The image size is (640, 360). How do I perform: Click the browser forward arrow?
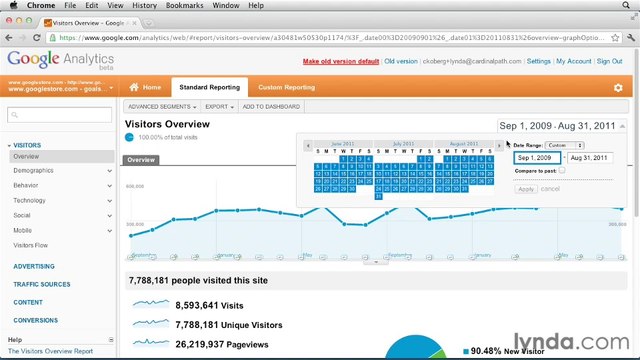tap(22, 38)
